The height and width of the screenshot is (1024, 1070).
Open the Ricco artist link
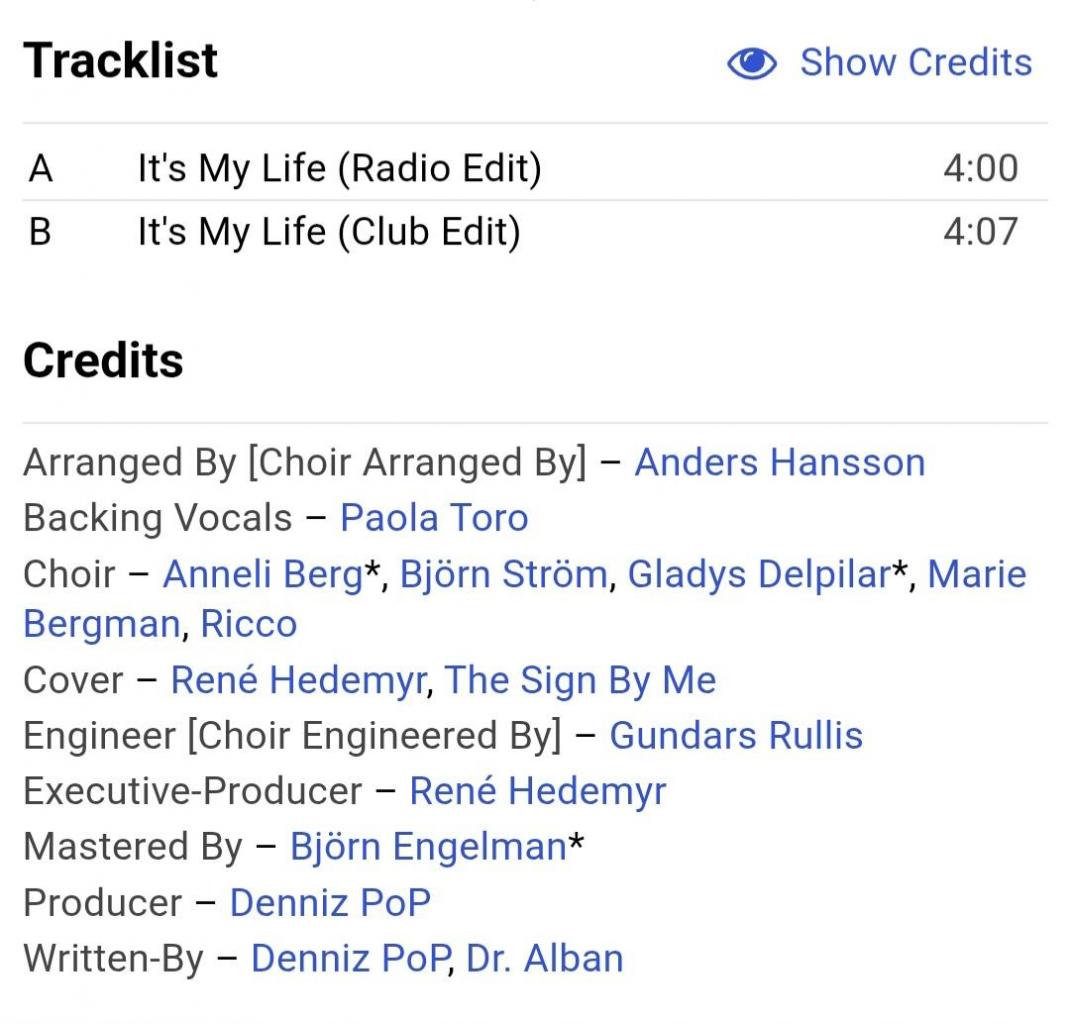pos(249,624)
